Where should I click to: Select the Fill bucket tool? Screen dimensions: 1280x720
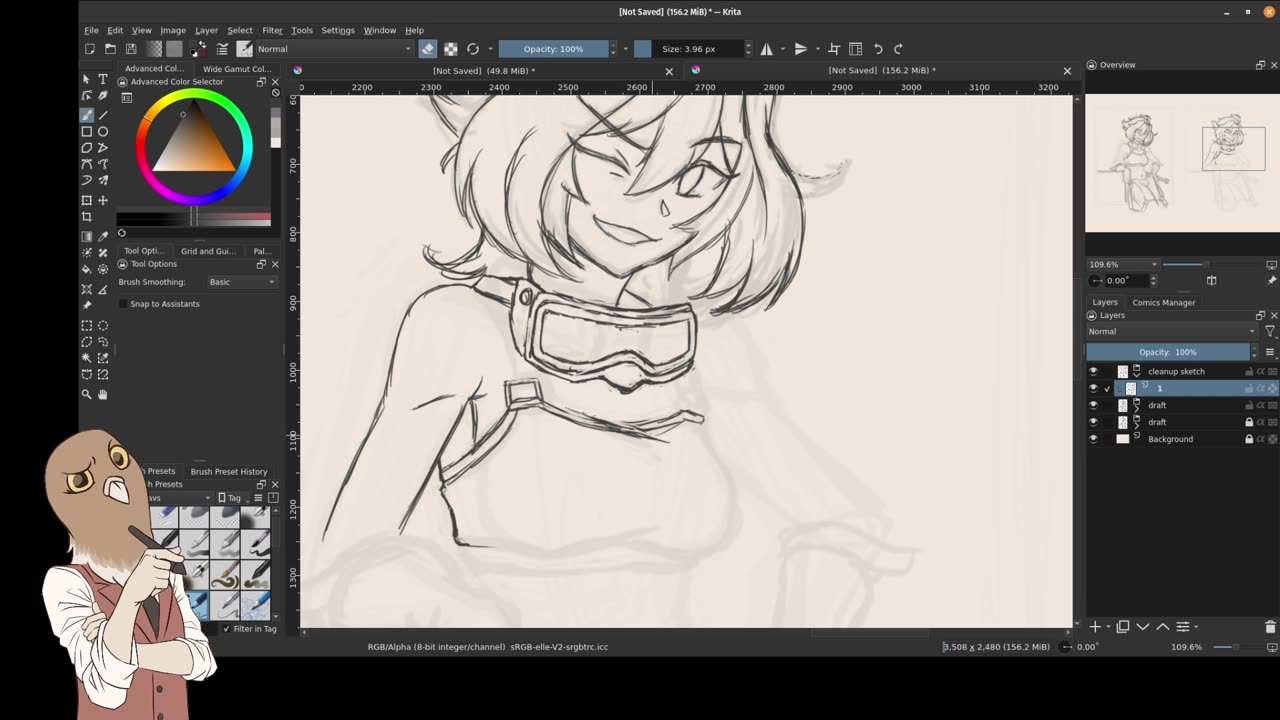tap(87, 269)
